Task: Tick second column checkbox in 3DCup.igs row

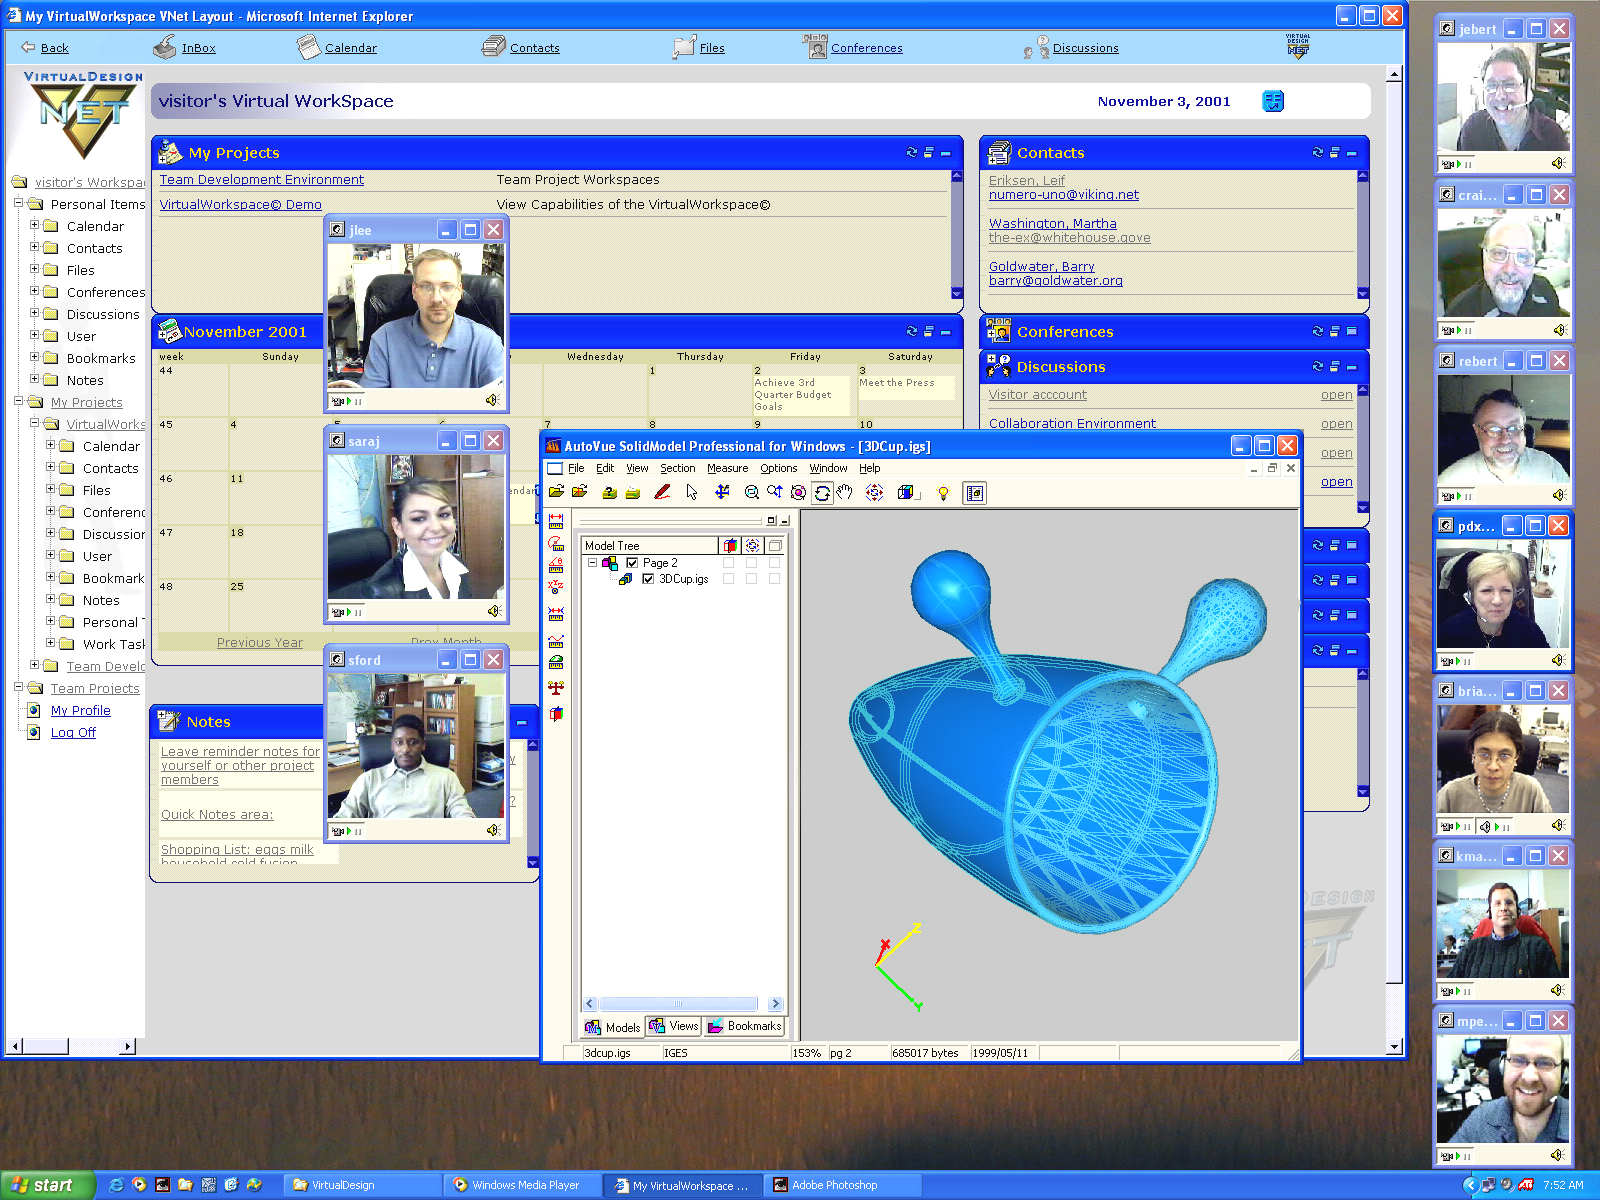Action: [751, 579]
